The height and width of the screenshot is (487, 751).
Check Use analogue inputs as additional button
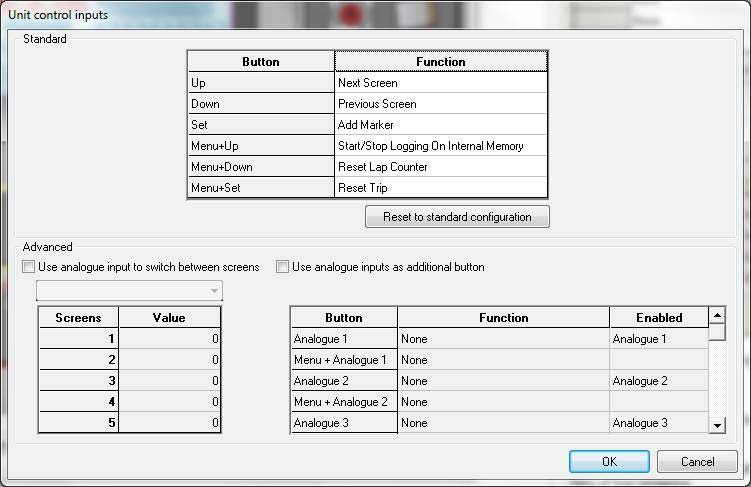pos(283,267)
